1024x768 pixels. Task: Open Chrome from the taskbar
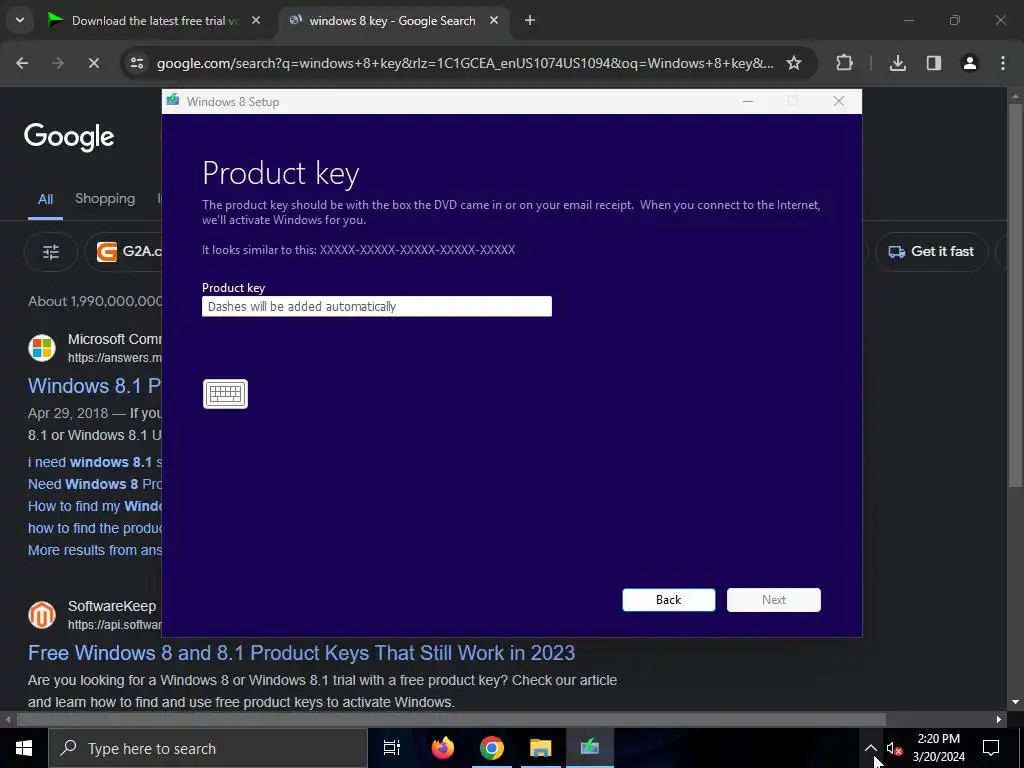coord(492,748)
